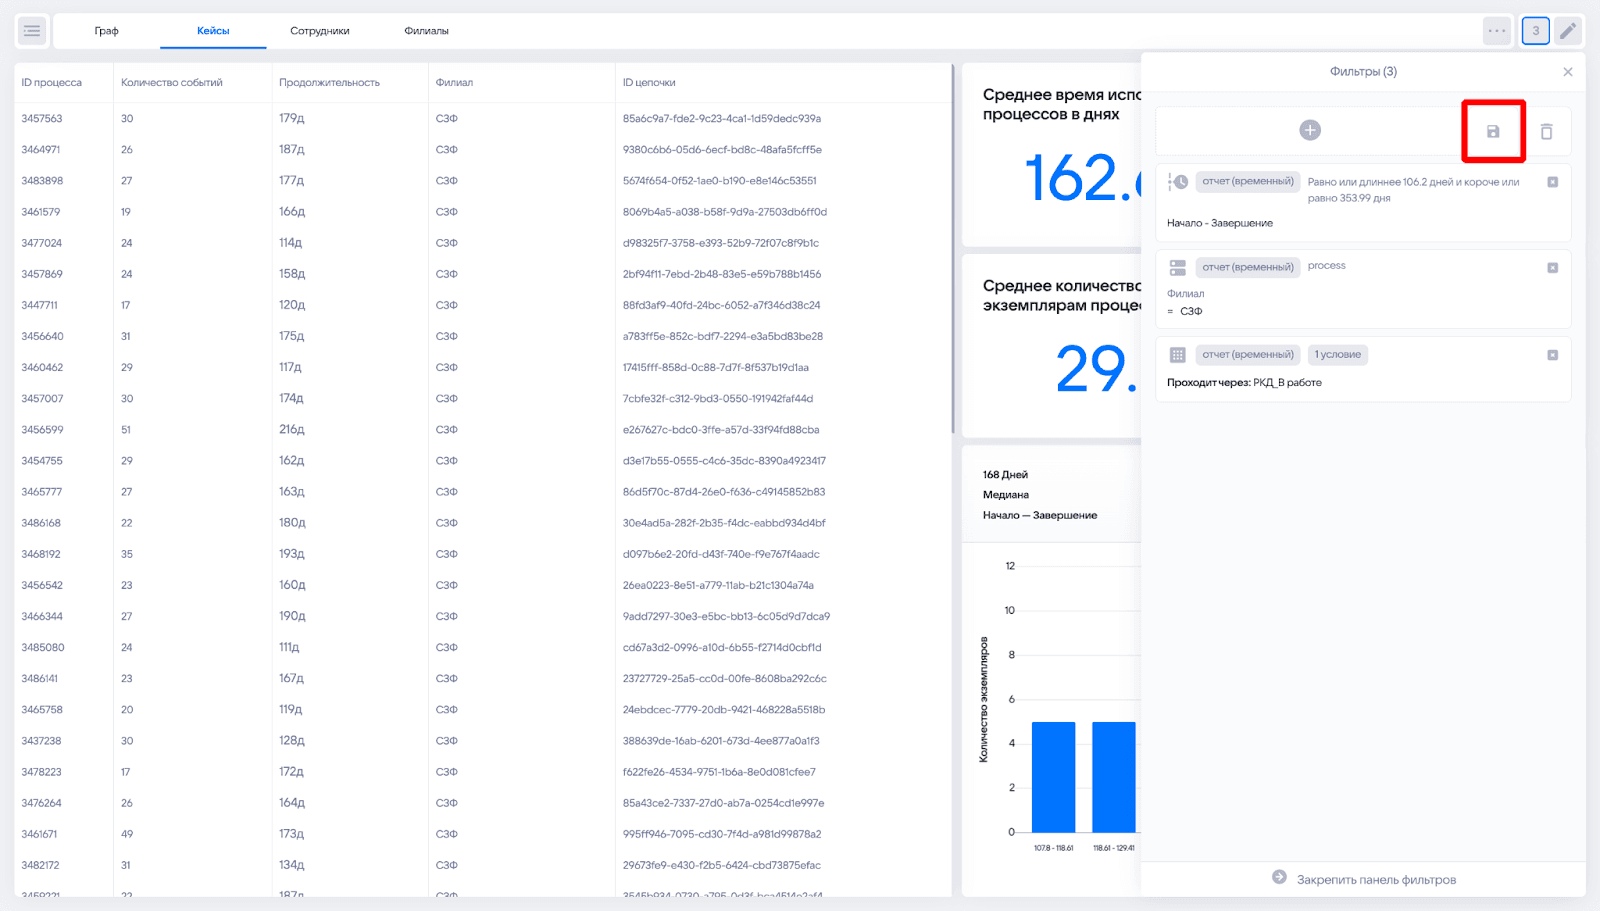Click chain ID 17415fff-858d-0c88-7d7f-8f537b19d1aa
Screen dimensions: 1600x911
click(716, 367)
